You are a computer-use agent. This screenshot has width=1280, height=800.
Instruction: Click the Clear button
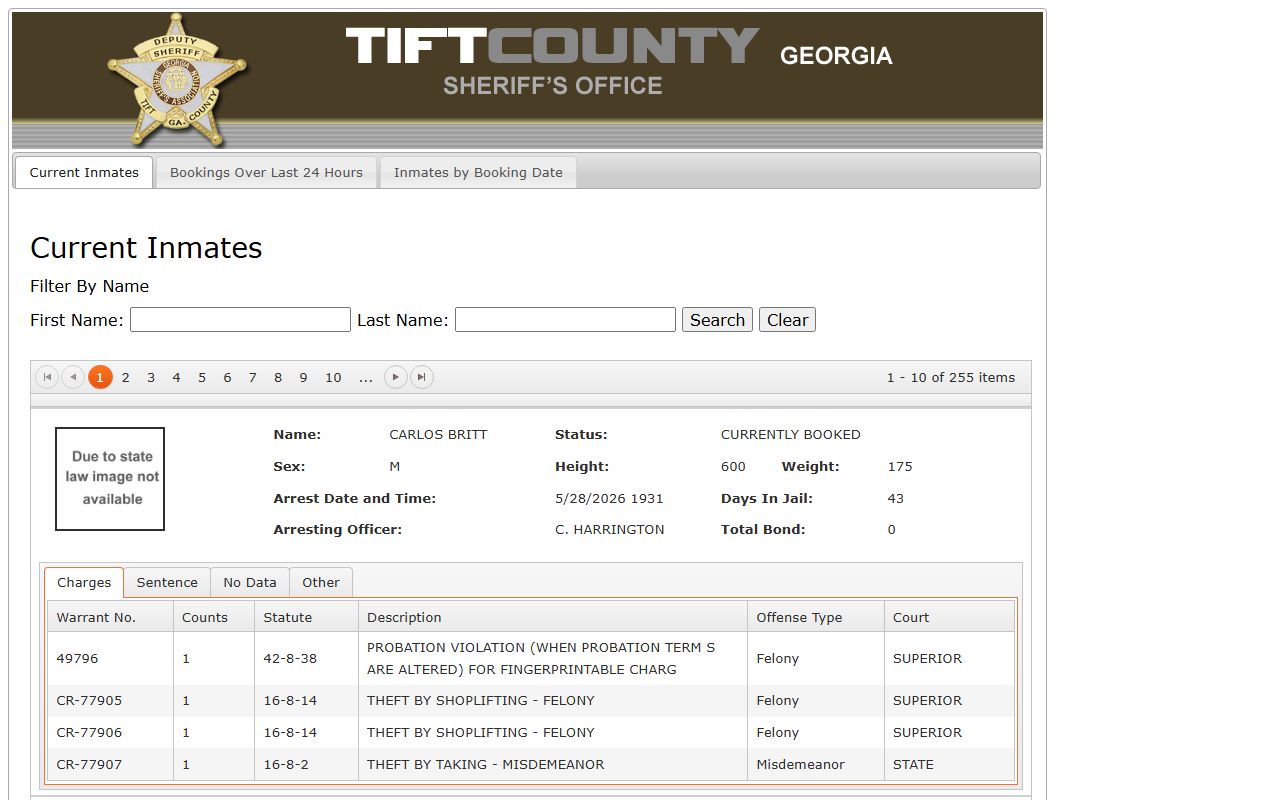coord(787,320)
